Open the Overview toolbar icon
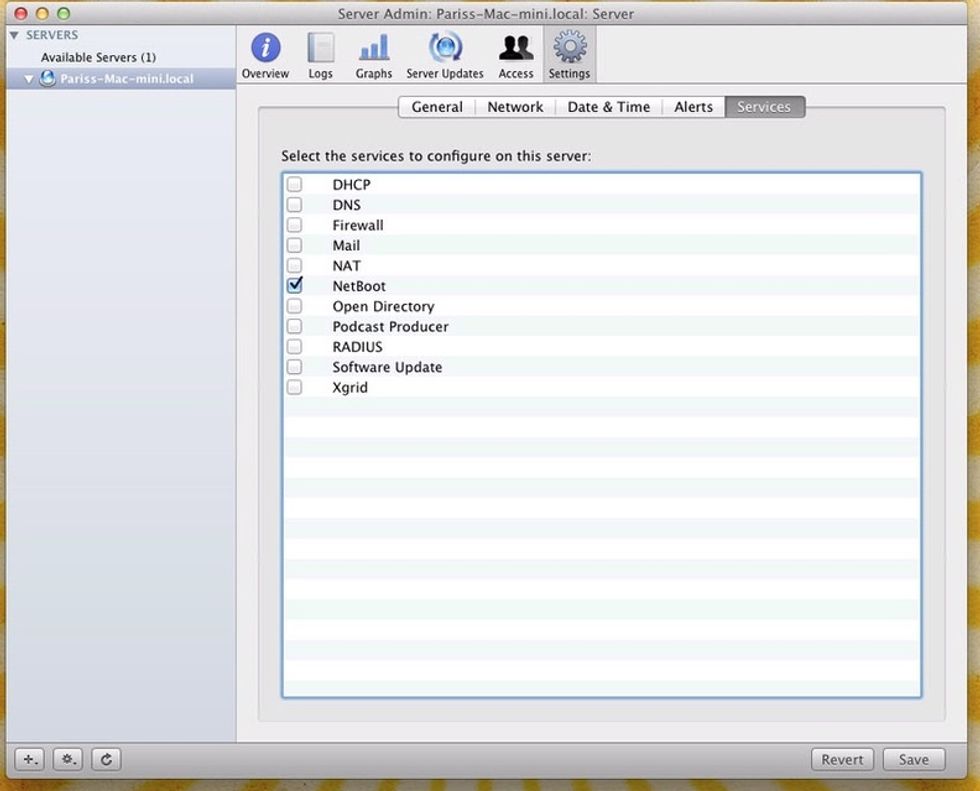 (265, 55)
